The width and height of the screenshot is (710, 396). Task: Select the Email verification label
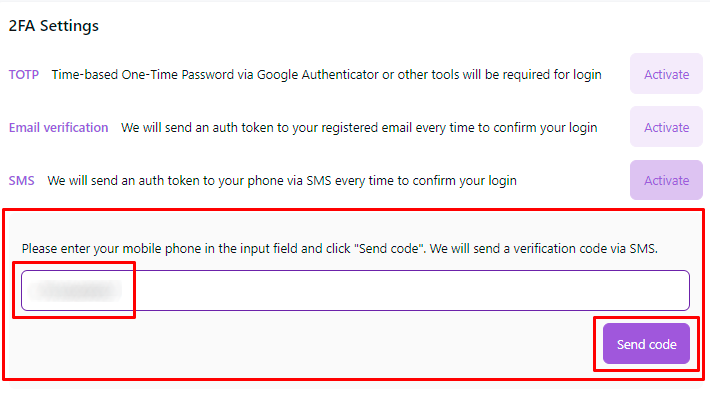tap(58, 128)
